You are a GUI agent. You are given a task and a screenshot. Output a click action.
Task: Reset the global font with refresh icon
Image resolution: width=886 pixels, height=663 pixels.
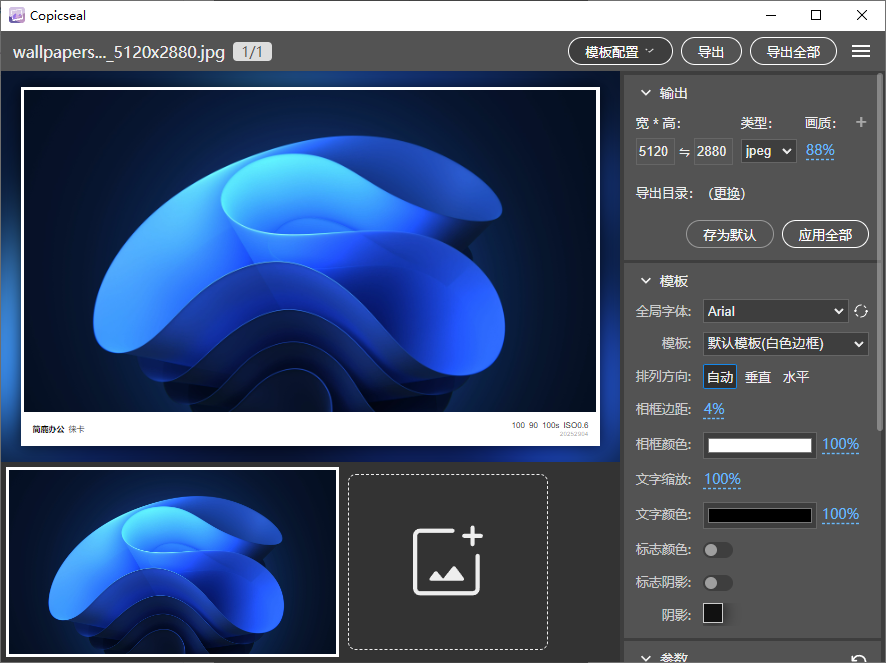click(x=860, y=311)
